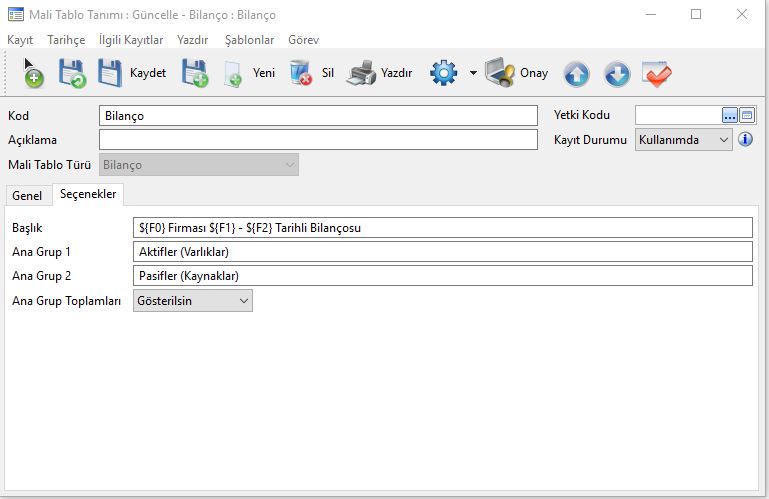The width and height of the screenshot is (769, 499).
Task: Click save-and-new disk icon with plus
Action: tap(194, 73)
